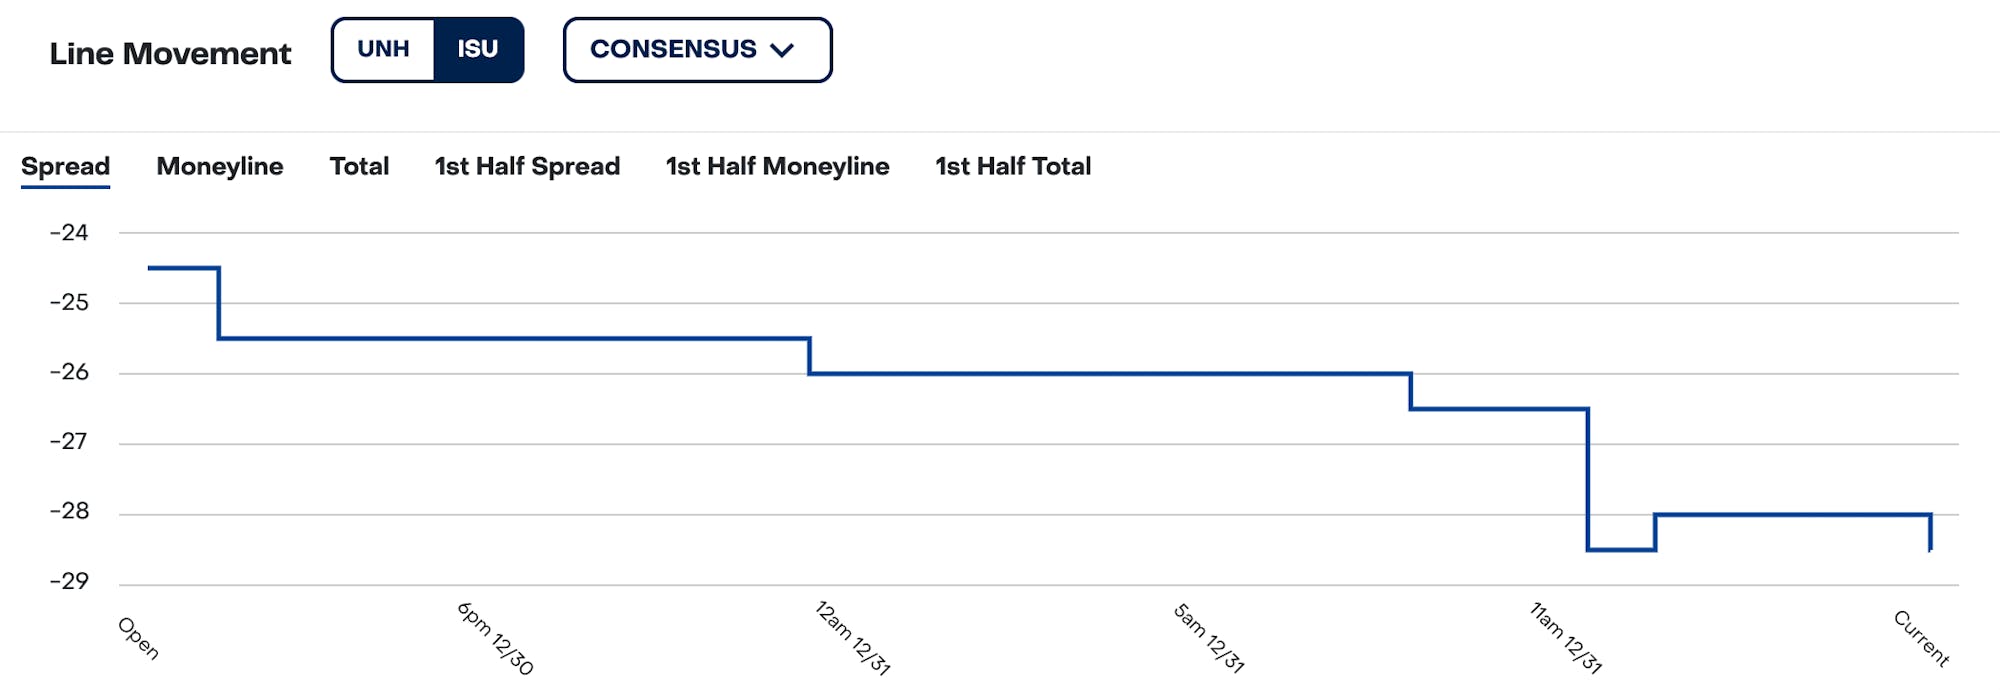This screenshot has width=2000, height=690.
Task: Click the Open label on time axis
Action: coord(138,638)
